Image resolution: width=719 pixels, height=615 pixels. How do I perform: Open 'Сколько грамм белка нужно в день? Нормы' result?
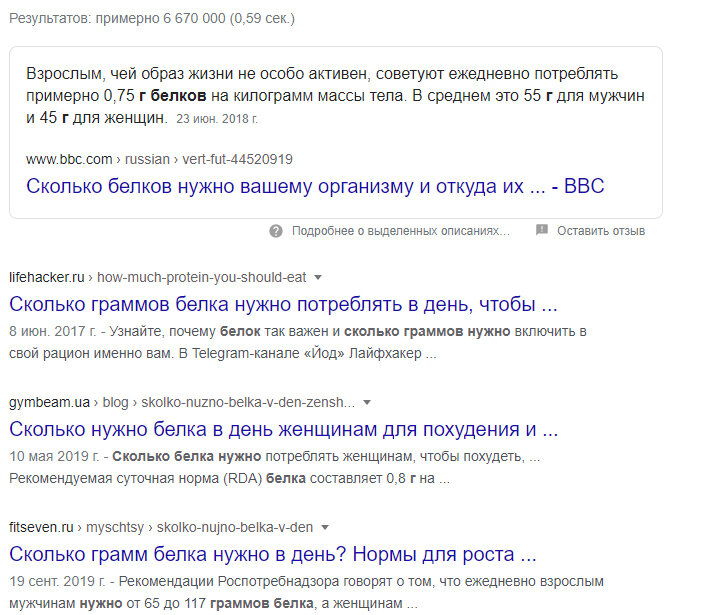(x=272, y=554)
